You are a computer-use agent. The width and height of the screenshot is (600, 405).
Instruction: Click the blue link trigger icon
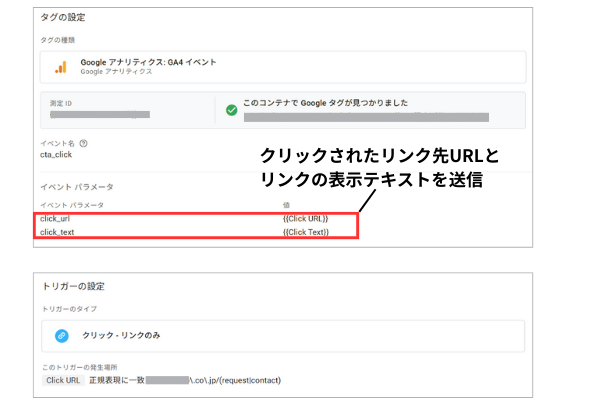pyautogui.click(x=62, y=335)
